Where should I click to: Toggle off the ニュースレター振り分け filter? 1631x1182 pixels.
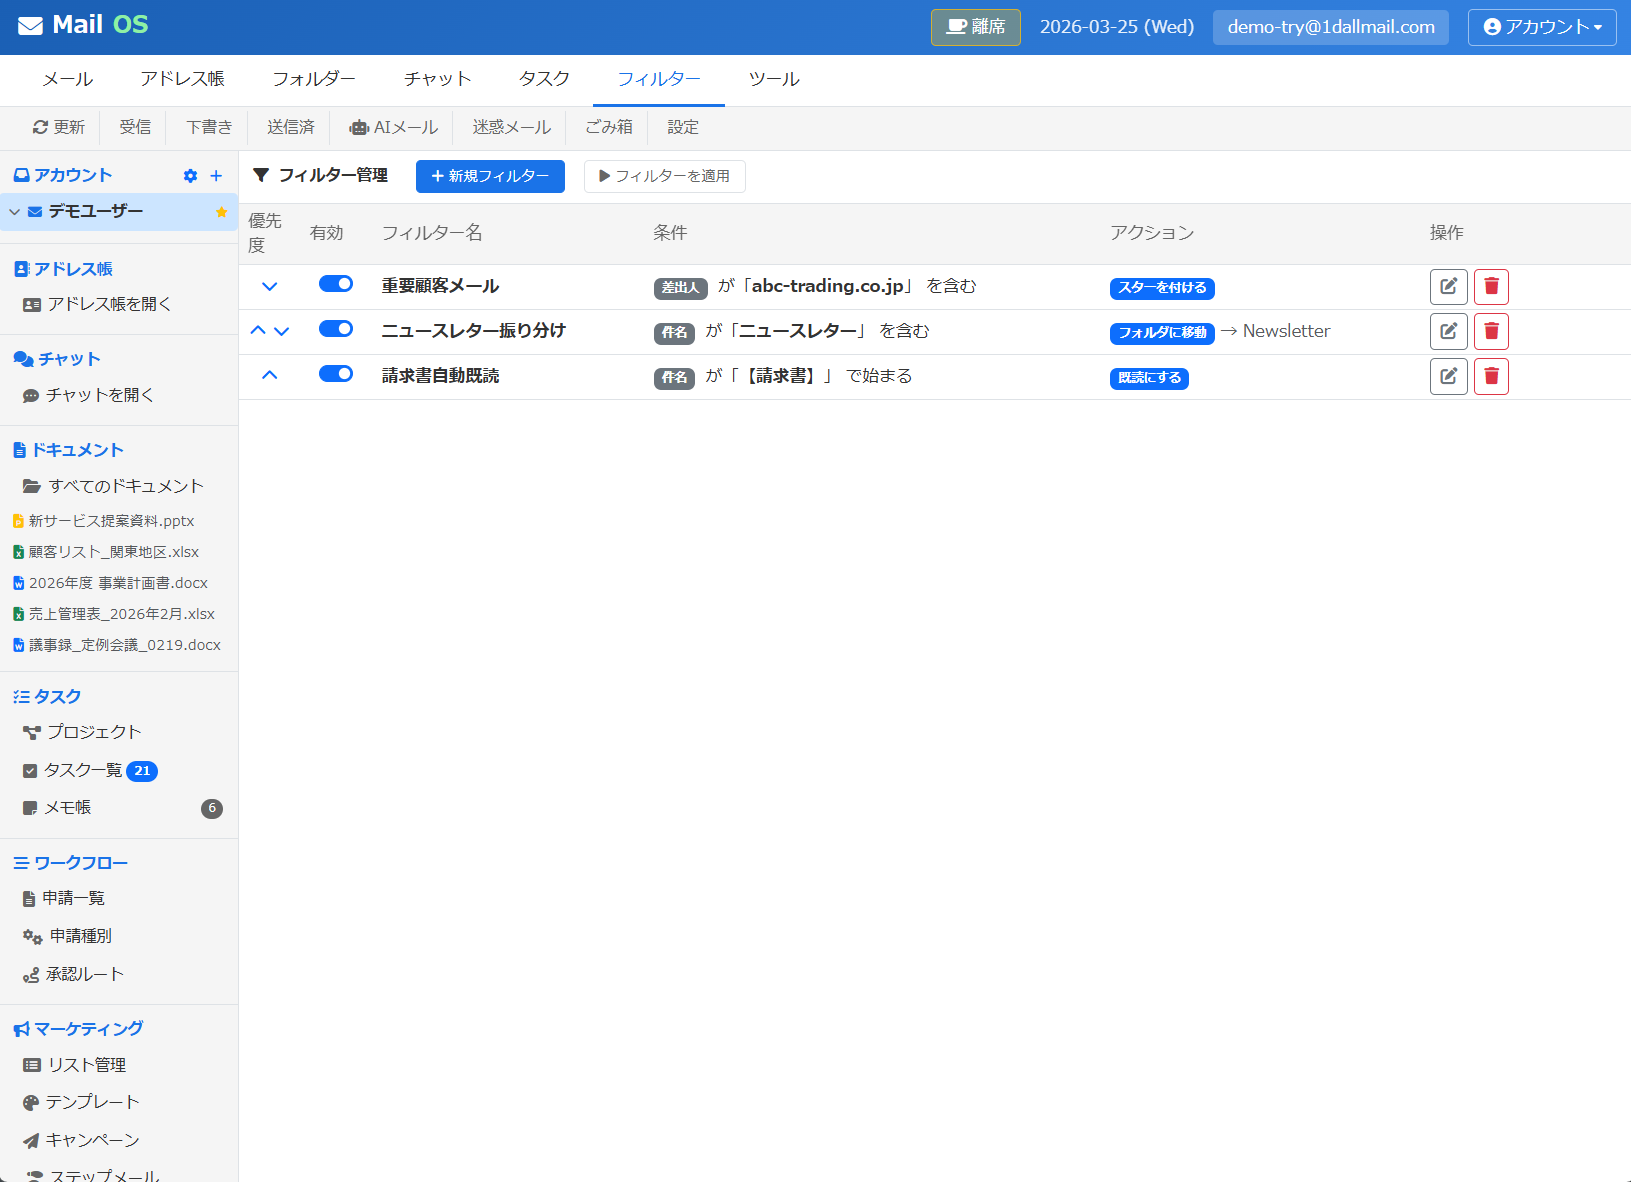point(336,329)
